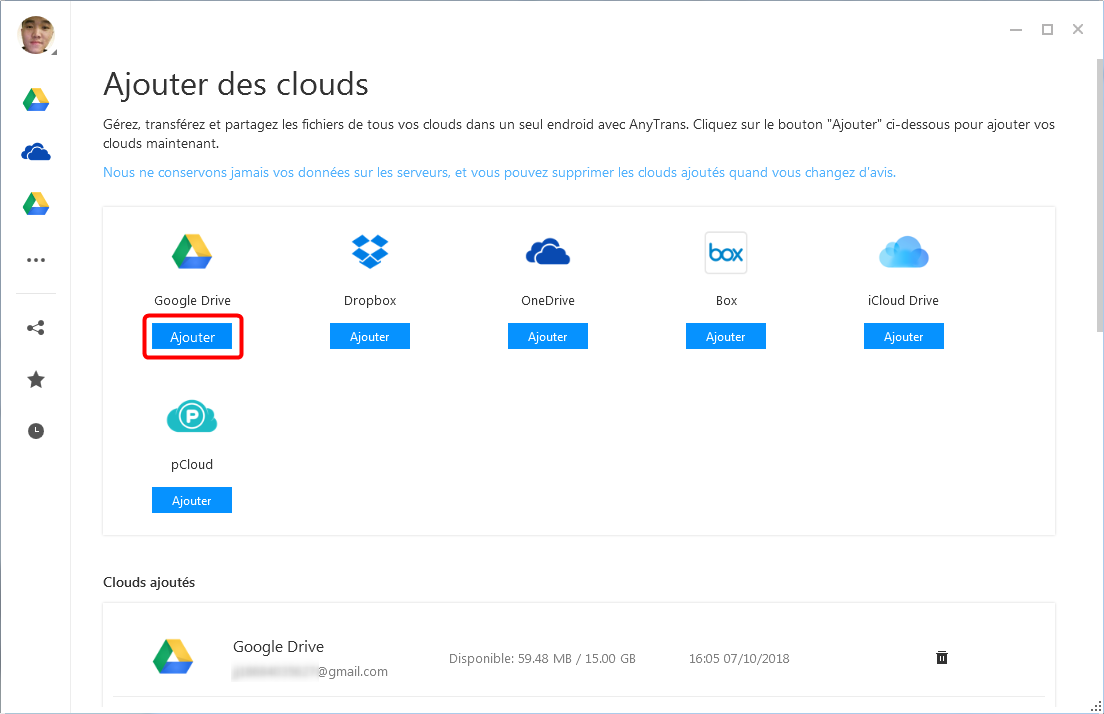
Task: Click 'pCloud' label in cloud grid
Action: [192, 465]
